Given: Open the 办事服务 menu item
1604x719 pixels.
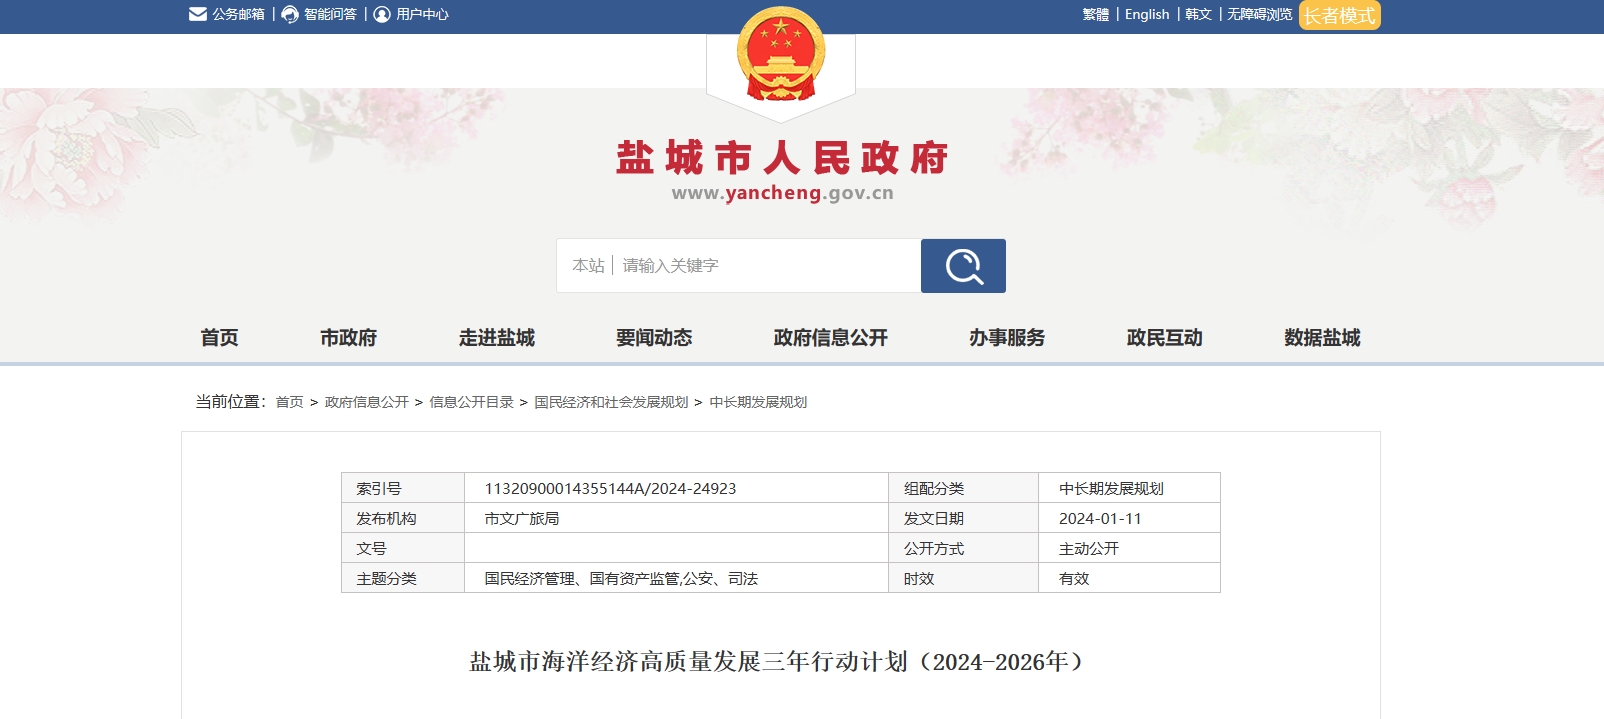Looking at the screenshot, I should pos(1006,338).
